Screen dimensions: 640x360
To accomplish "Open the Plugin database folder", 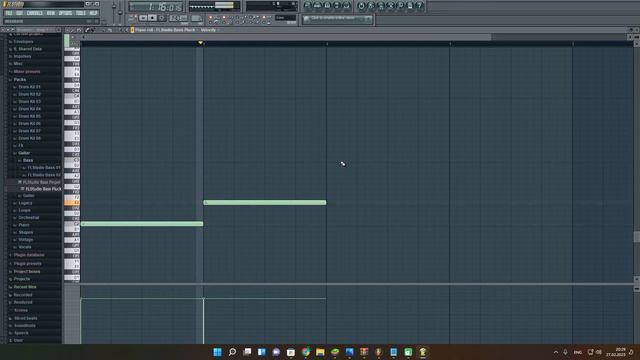I will click(x=29, y=255).
